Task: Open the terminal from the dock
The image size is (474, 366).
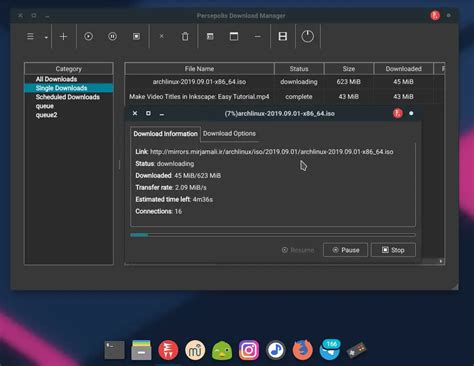Action: (114, 350)
